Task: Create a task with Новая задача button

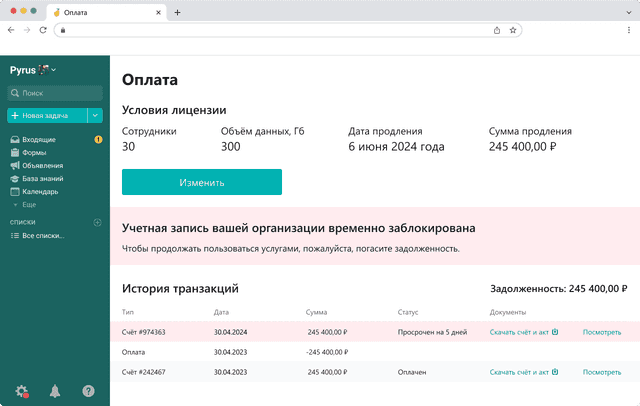Action: [47, 115]
